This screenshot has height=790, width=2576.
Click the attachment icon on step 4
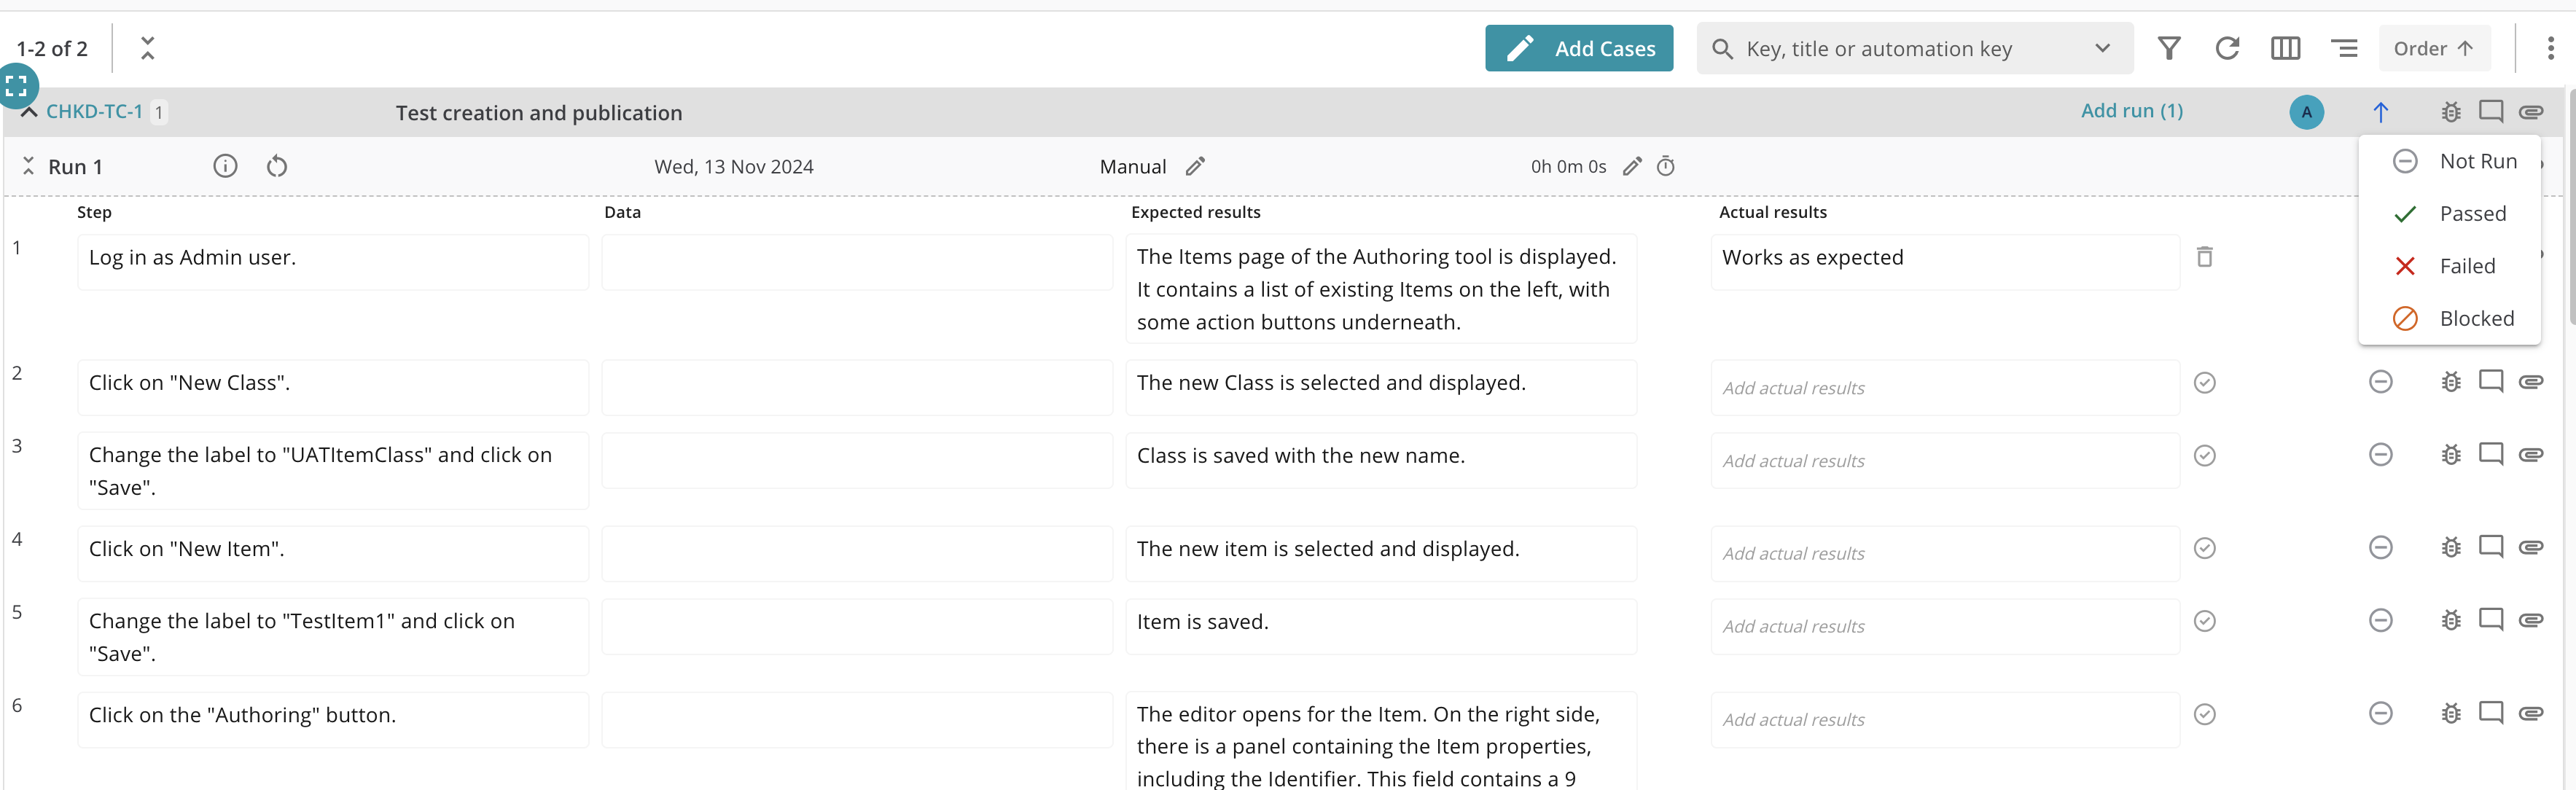click(2530, 547)
